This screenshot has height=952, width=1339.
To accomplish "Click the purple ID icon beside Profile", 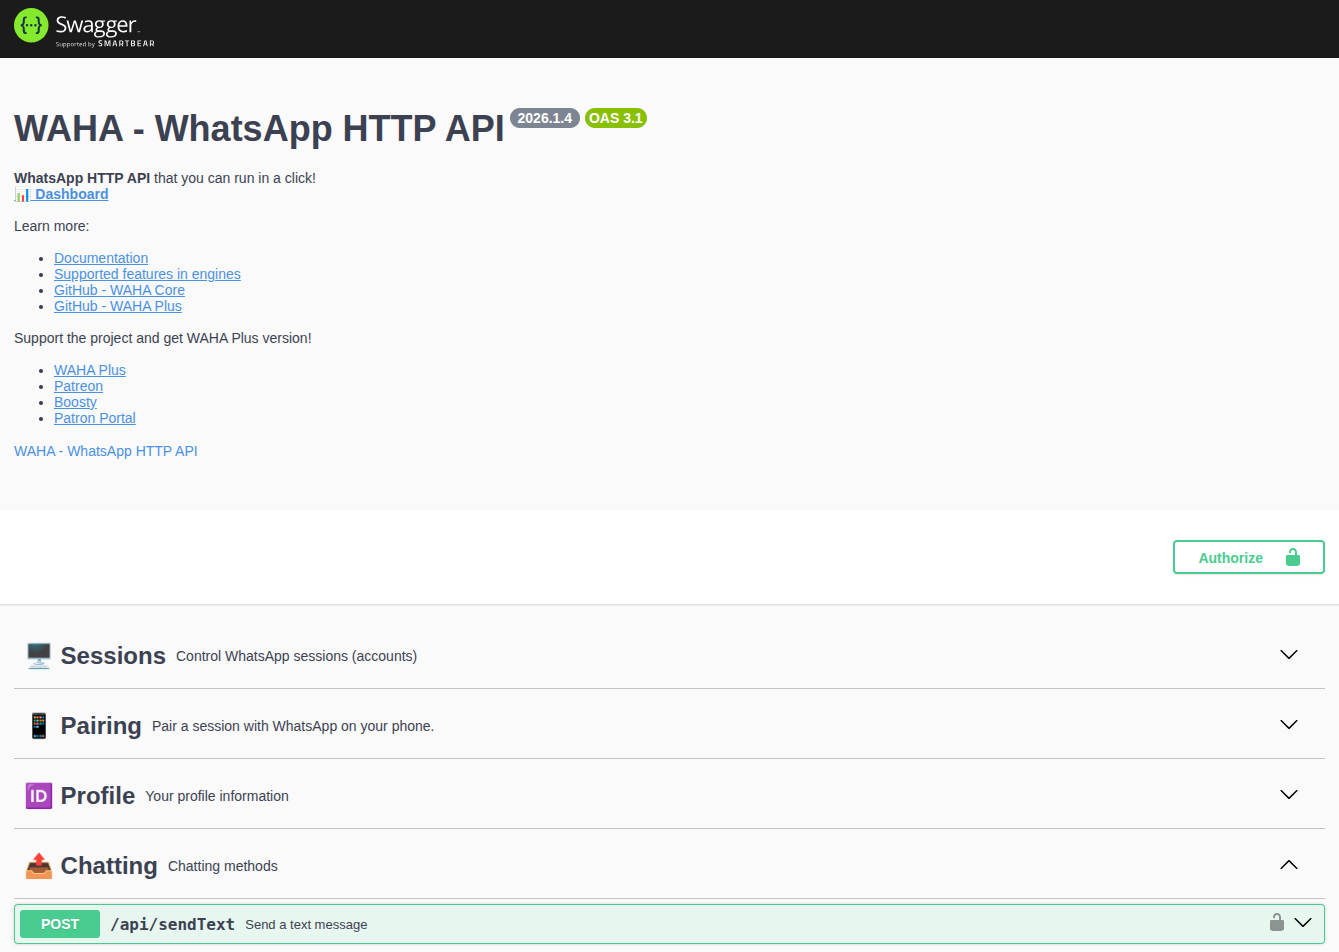I will (x=38, y=795).
